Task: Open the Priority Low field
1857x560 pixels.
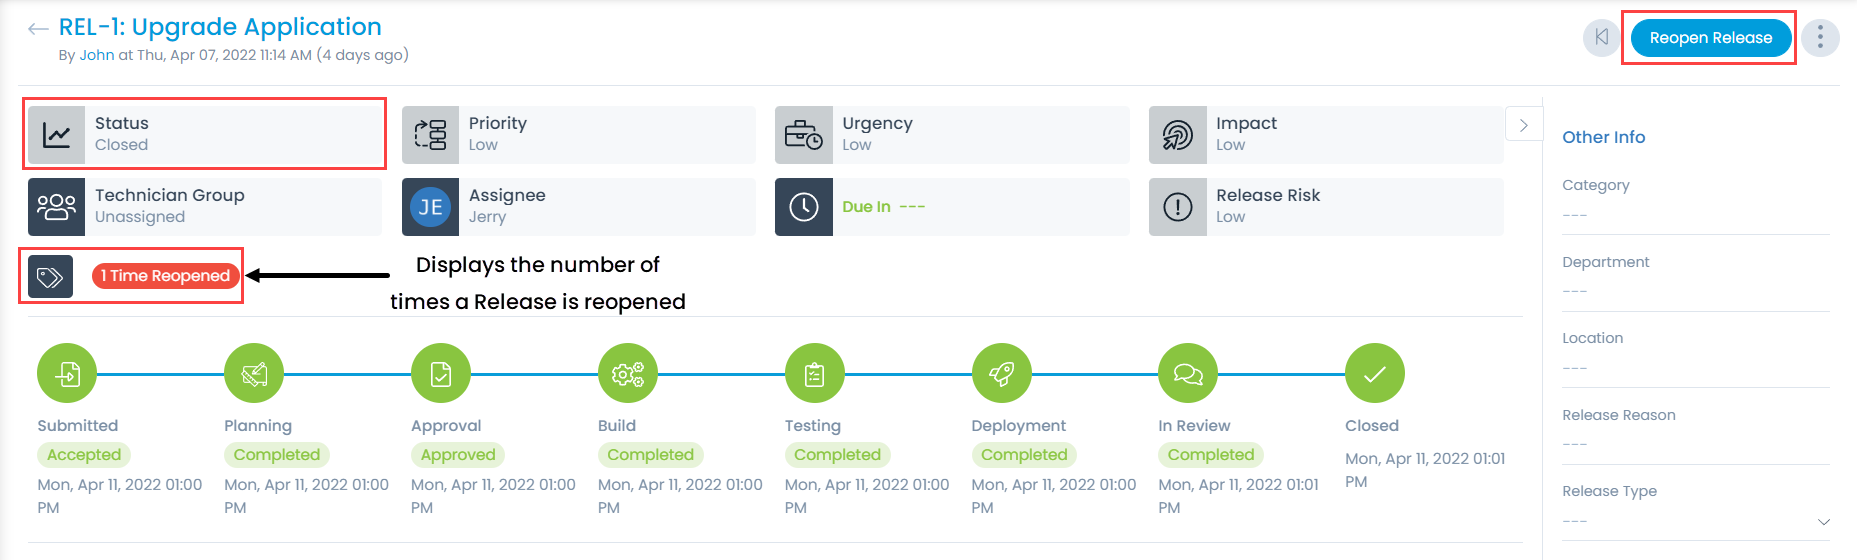Action: pos(578,134)
